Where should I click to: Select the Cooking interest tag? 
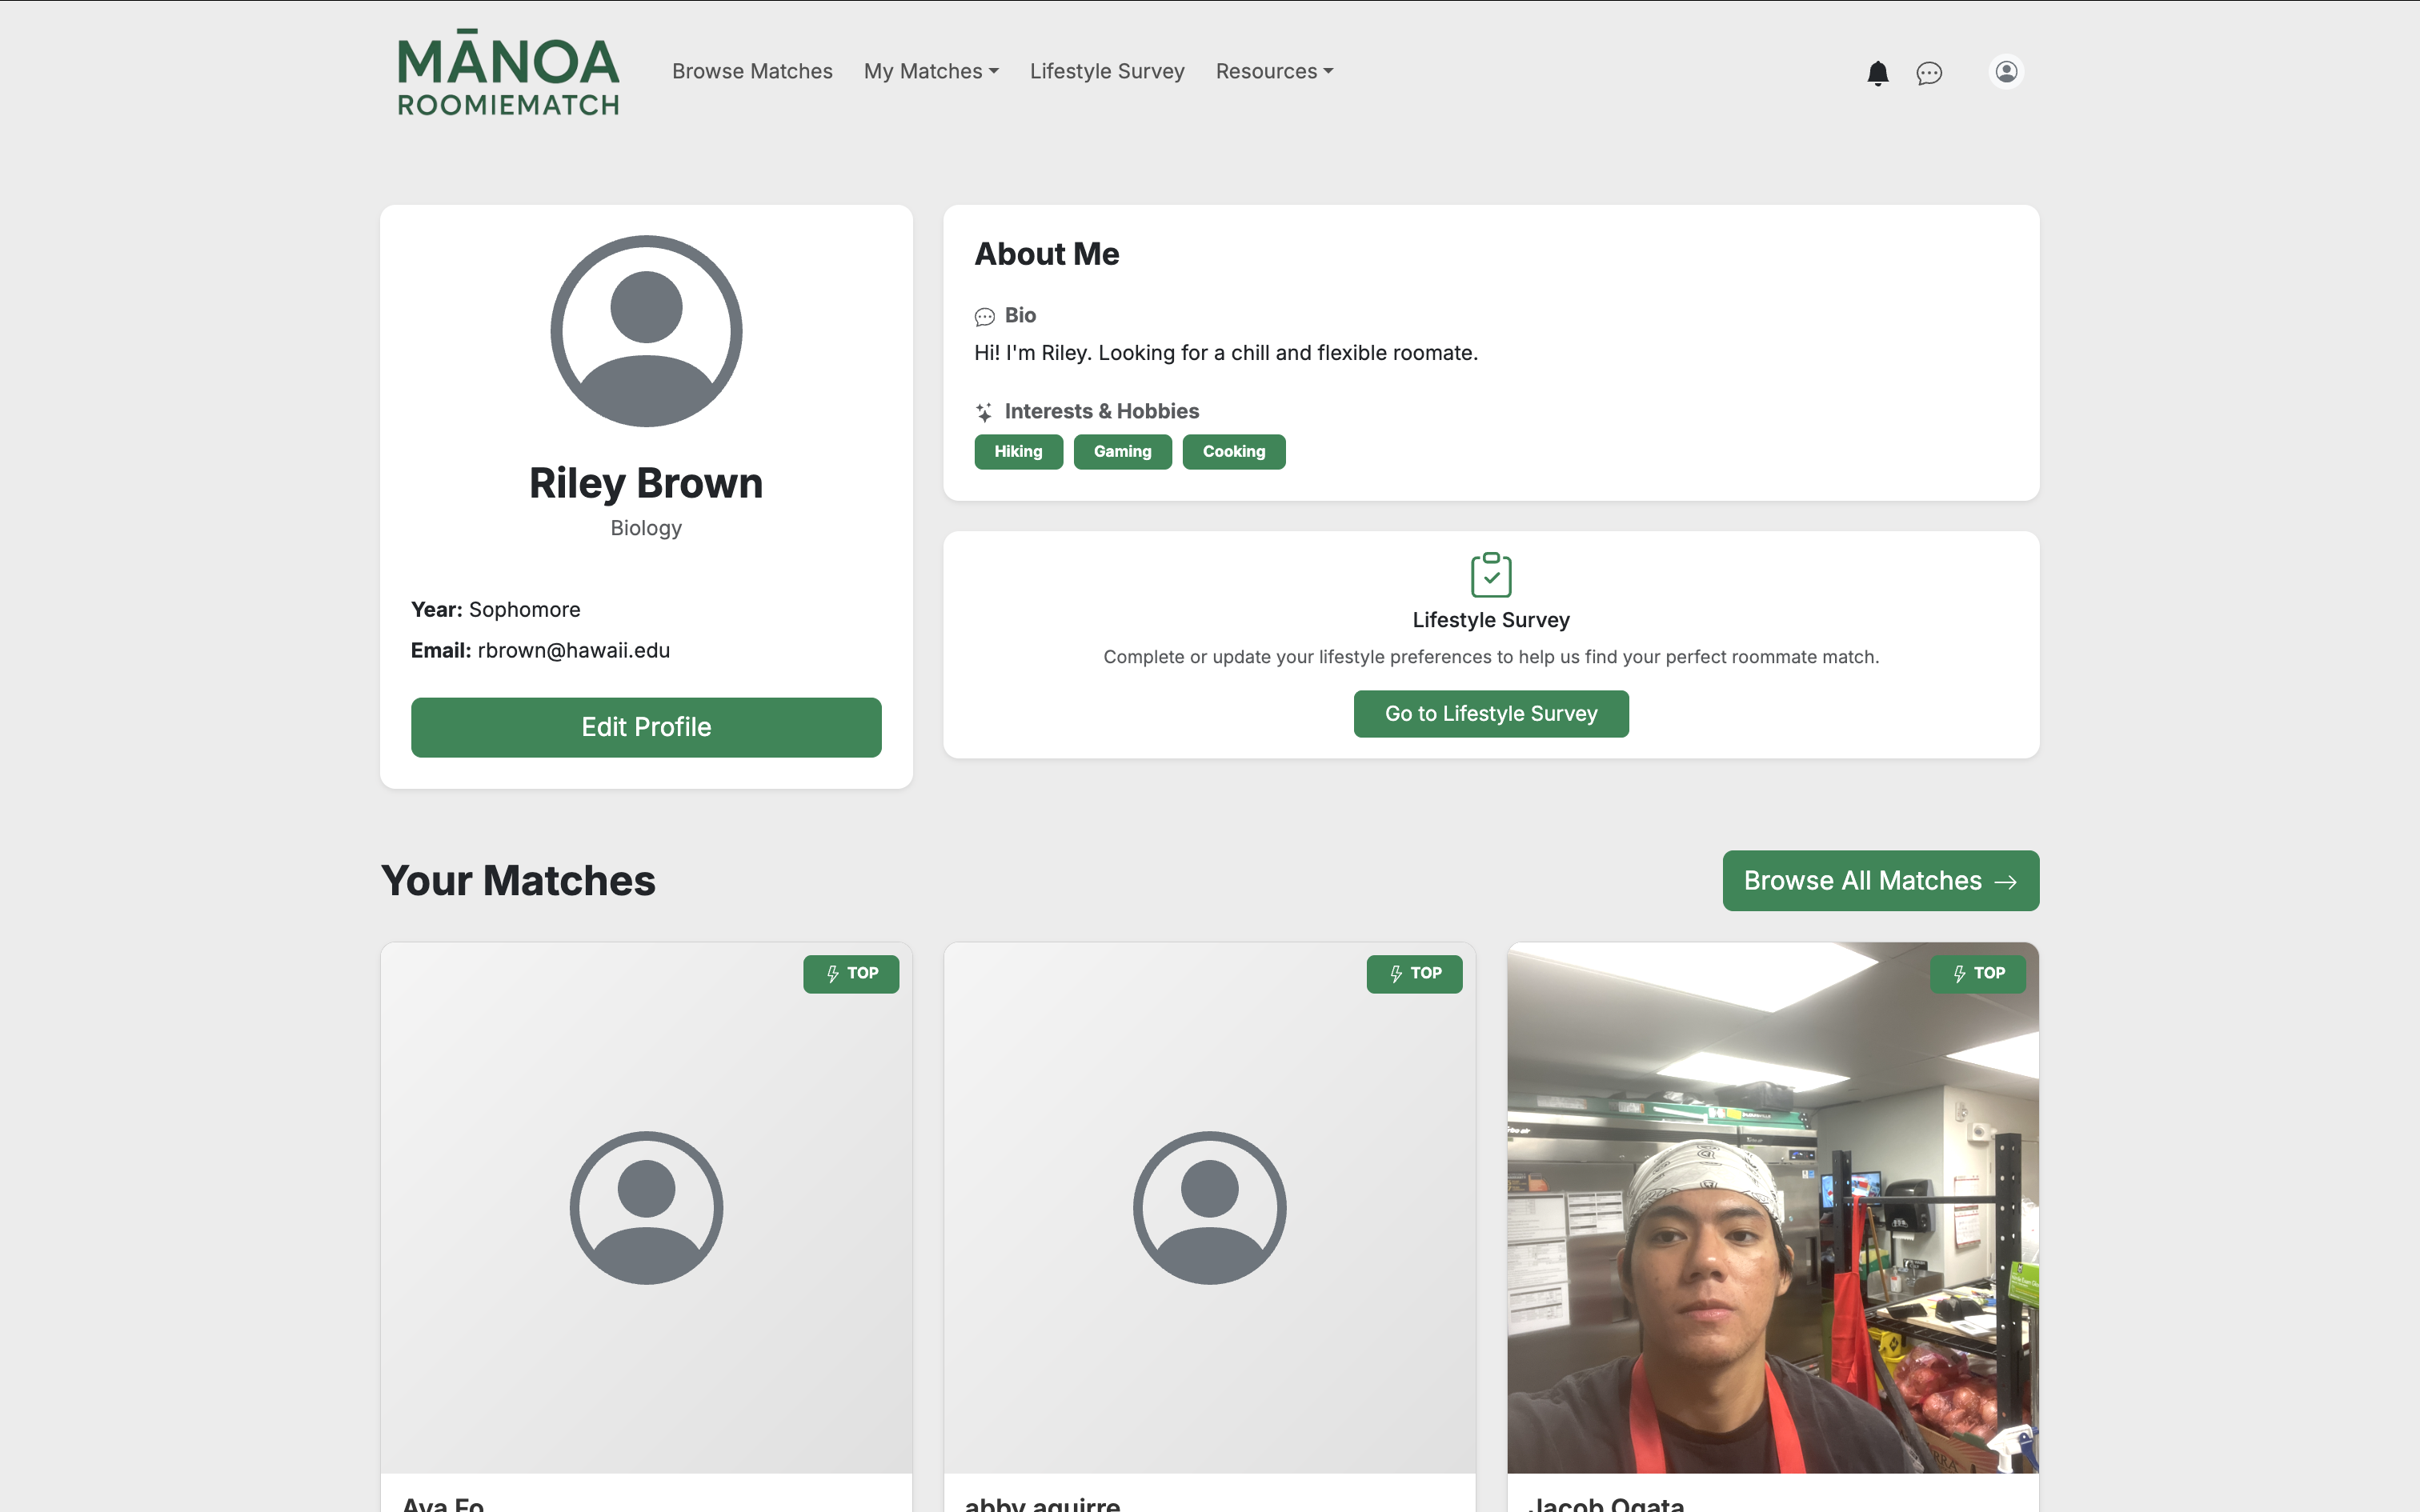[x=1233, y=452]
